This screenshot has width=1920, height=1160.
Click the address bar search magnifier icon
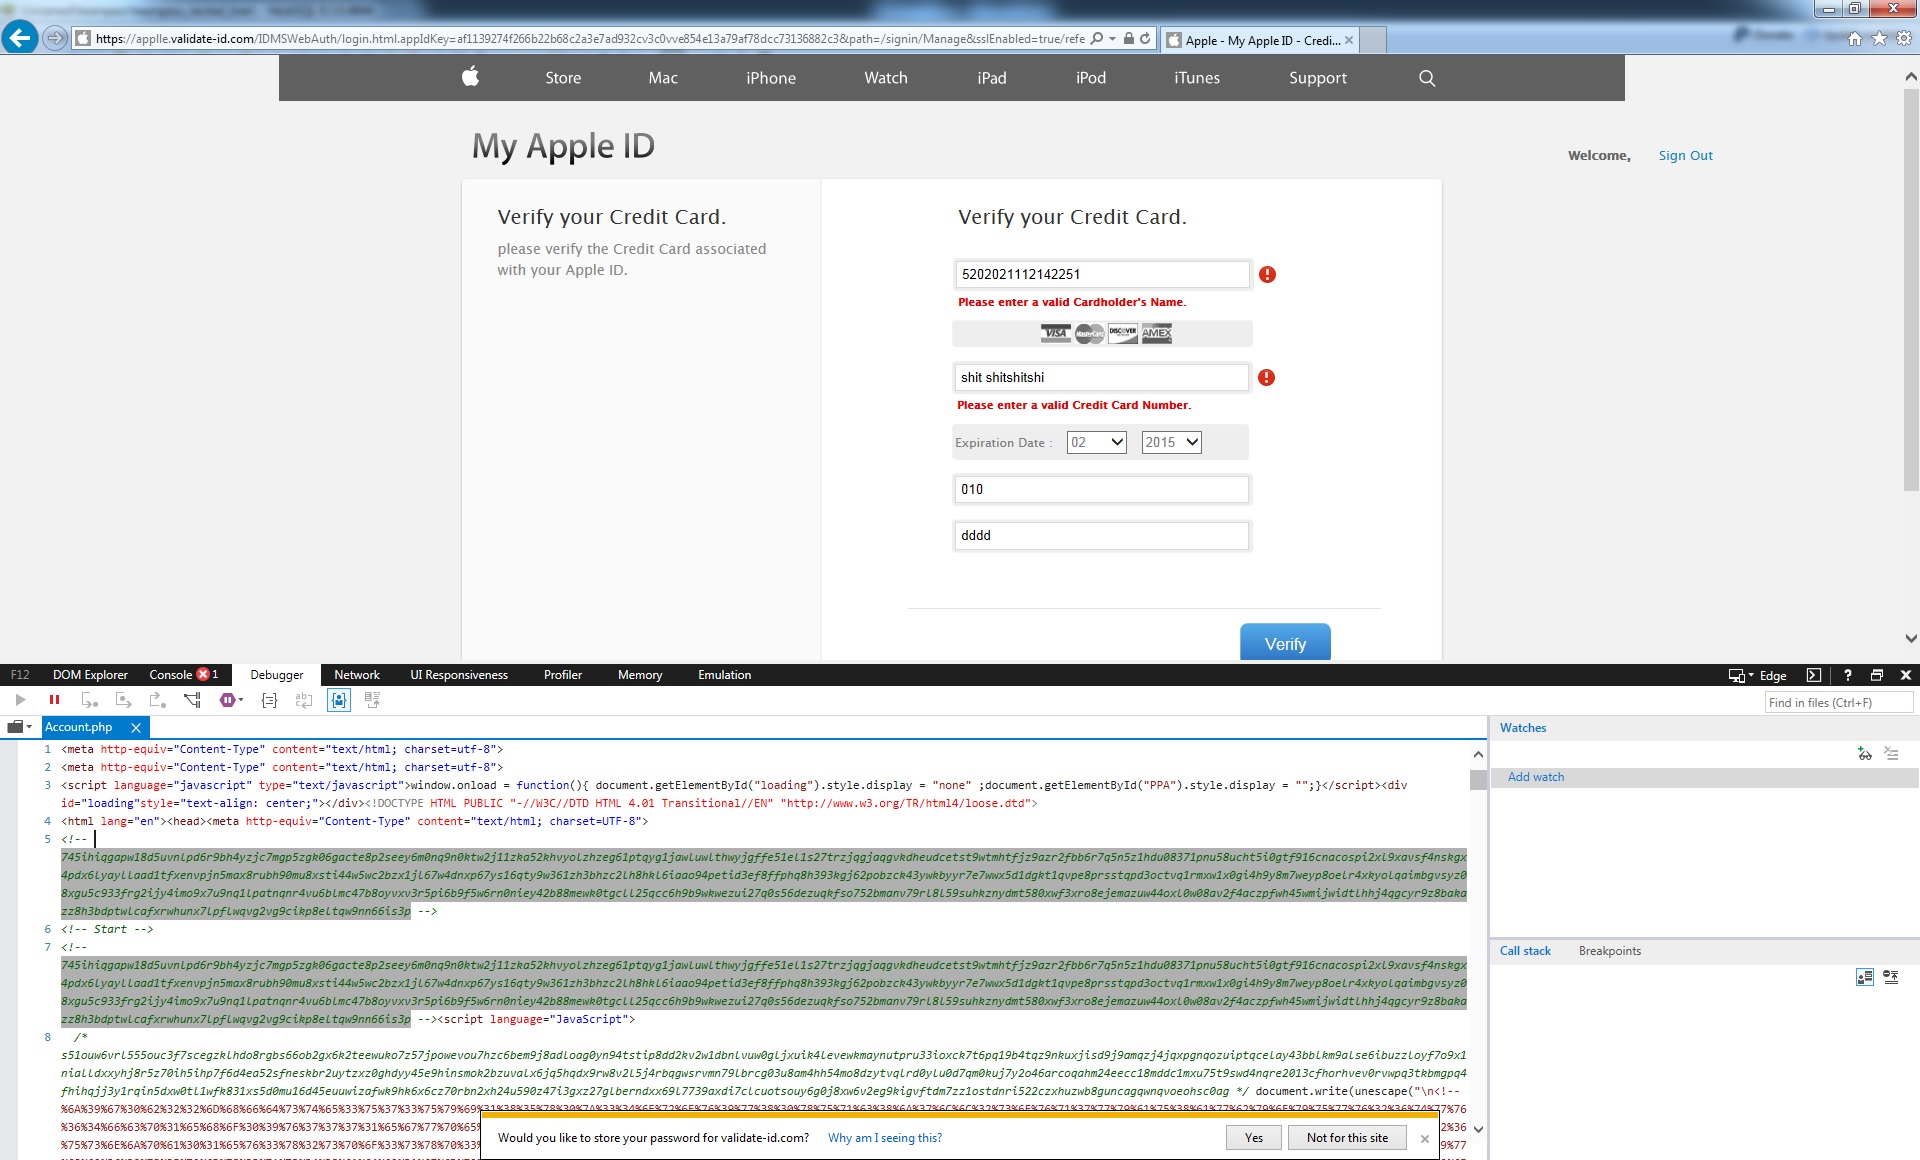pos(1097,38)
